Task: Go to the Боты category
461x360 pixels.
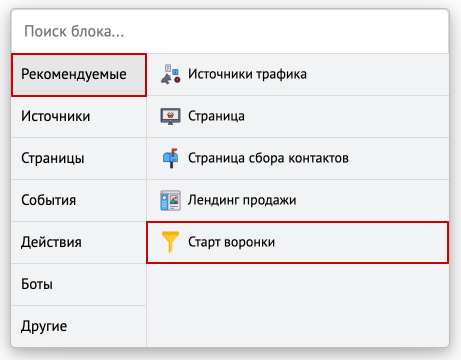Action: [x=79, y=284]
